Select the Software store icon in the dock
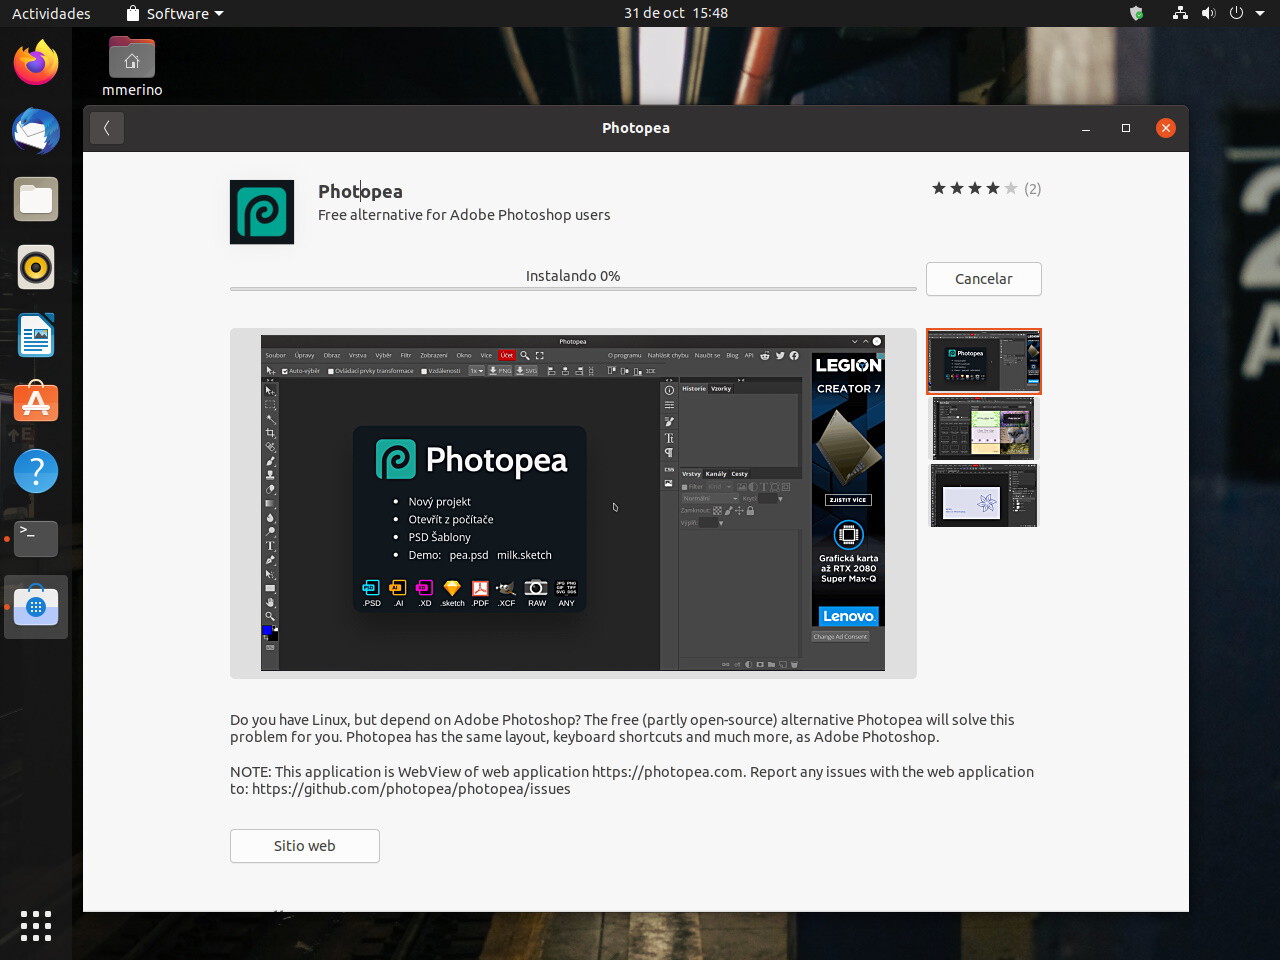The width and height of the screenshot is (1280, 960). (36, 607)
